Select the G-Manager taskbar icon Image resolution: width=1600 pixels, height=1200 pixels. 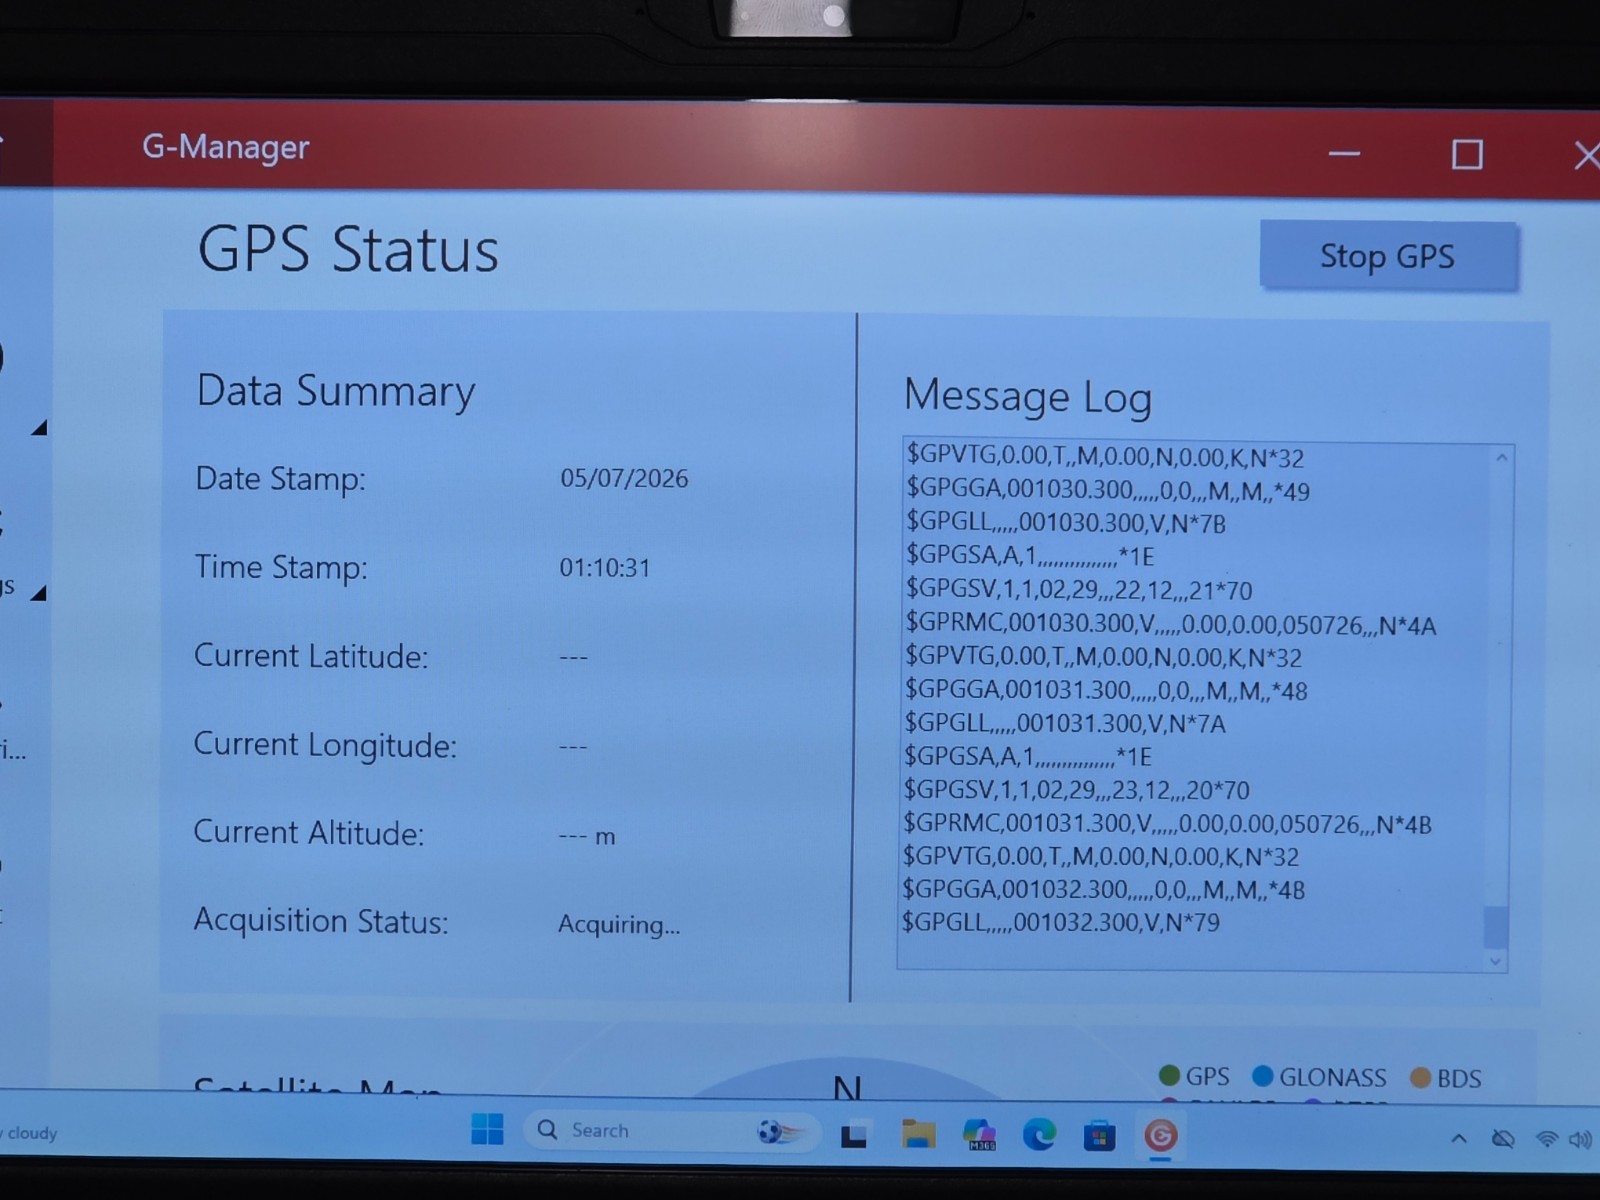(x=1159, y=1136)
